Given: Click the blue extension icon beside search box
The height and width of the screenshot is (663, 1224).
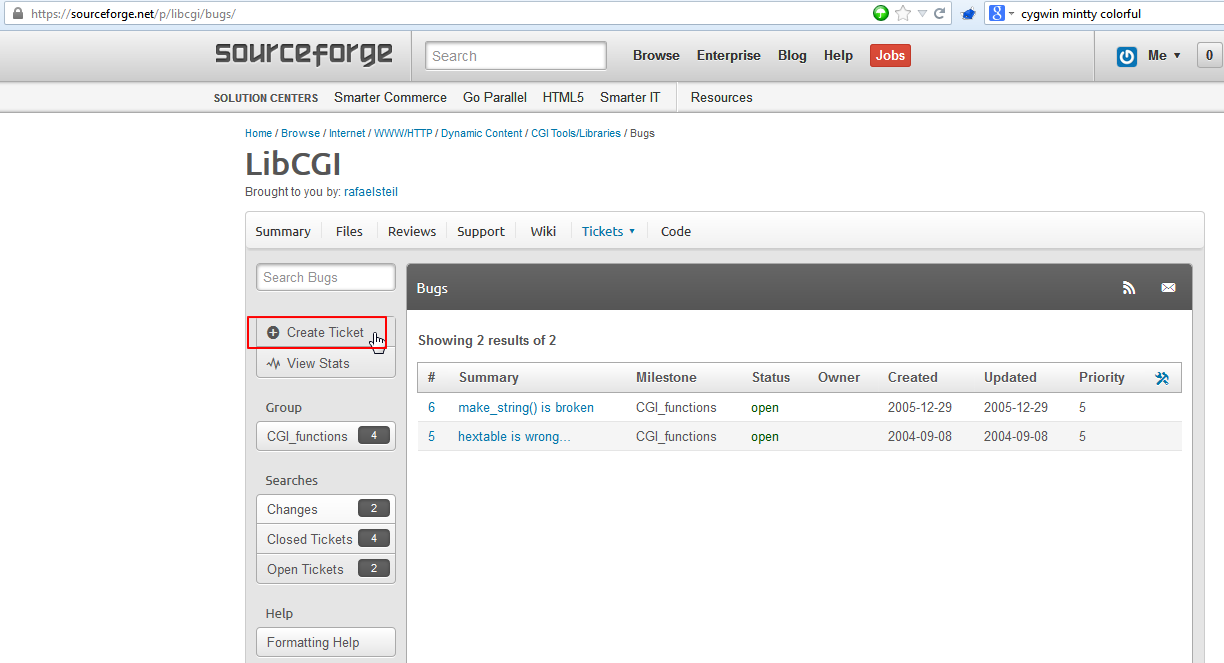Looking at the screenshot, I should (x=968, y=14).
